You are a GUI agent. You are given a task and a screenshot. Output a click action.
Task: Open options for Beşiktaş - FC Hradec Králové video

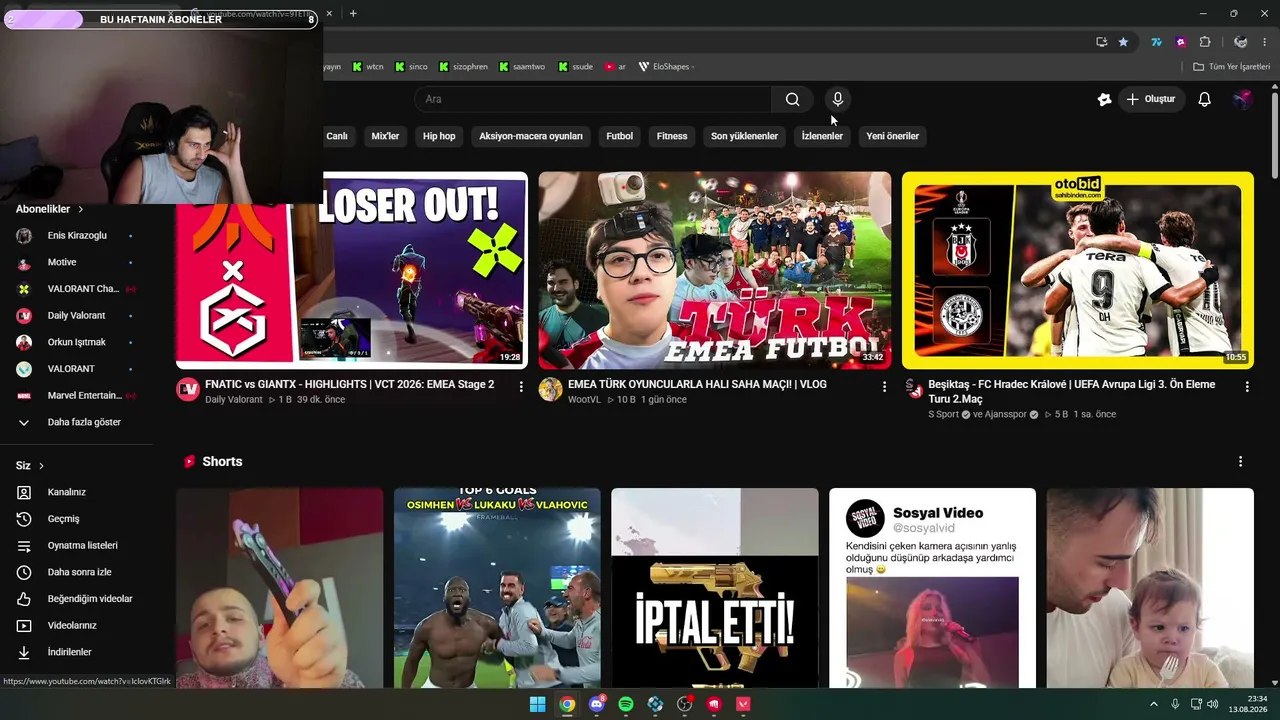coord(1247,386)
